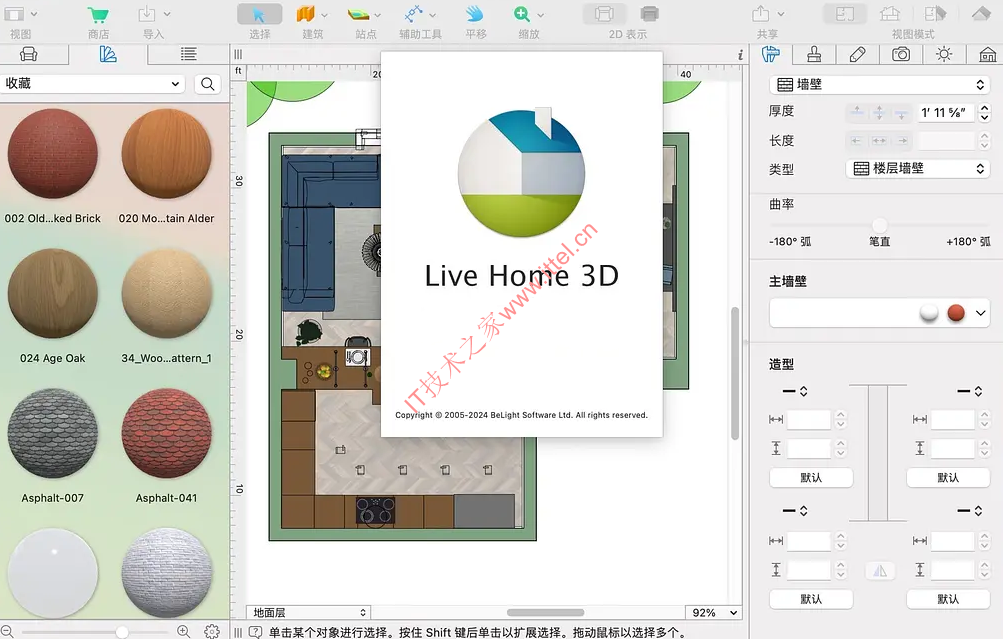Choose the 选择 arrow selection tool
Screen dimensions: 1003x639
pos(259,14)
